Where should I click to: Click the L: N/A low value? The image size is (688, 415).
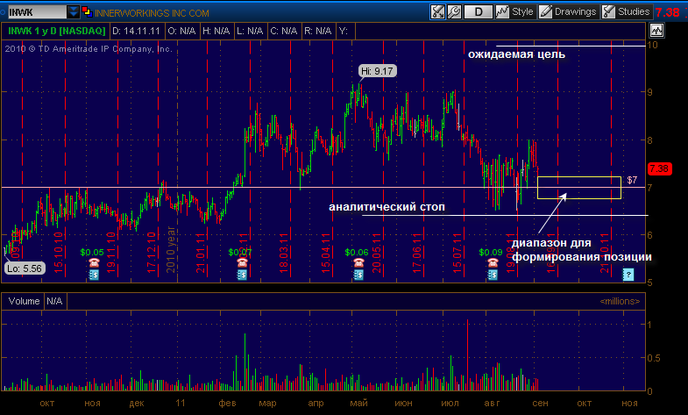pos(250,31)
